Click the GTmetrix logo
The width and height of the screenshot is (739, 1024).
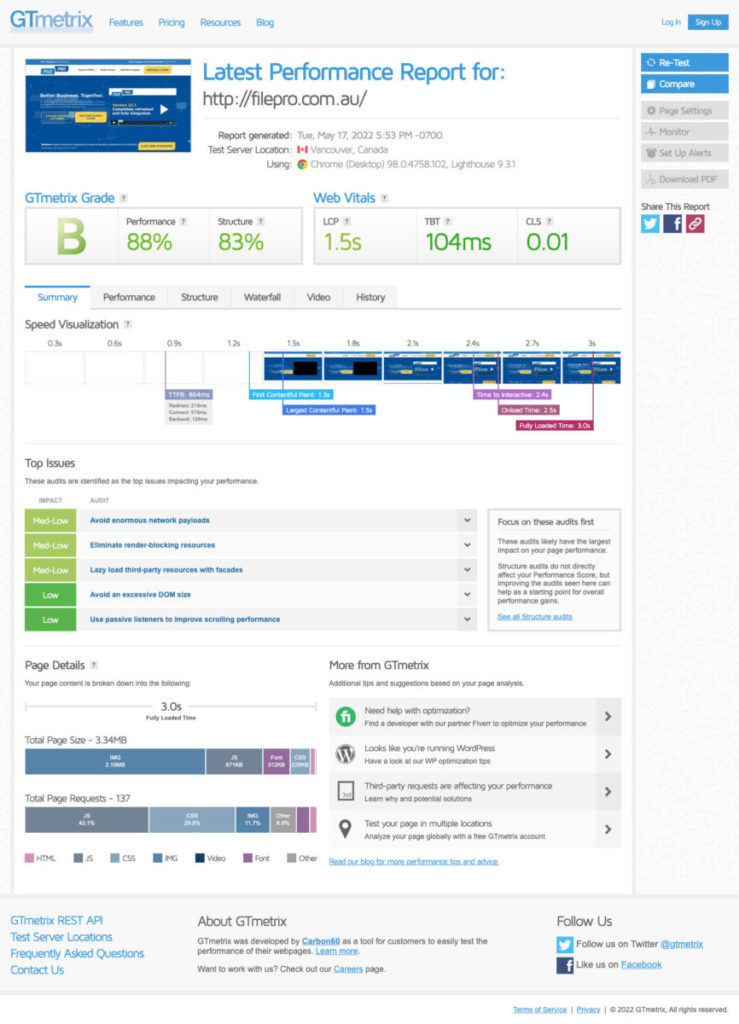click(52, 20)
